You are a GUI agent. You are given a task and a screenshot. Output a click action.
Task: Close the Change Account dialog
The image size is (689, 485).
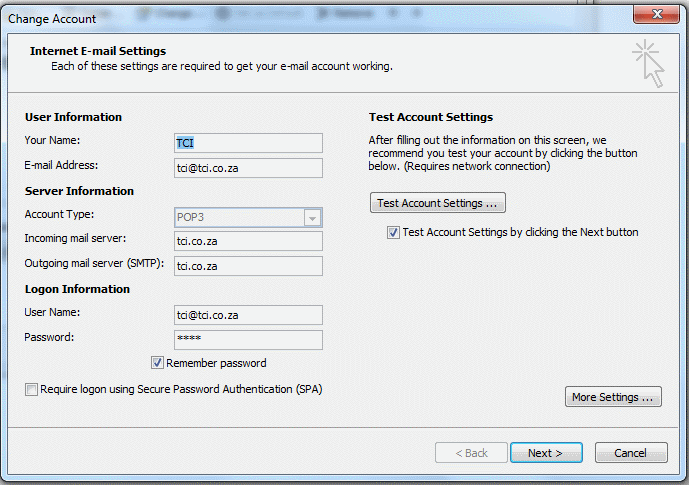click(656, 14)
